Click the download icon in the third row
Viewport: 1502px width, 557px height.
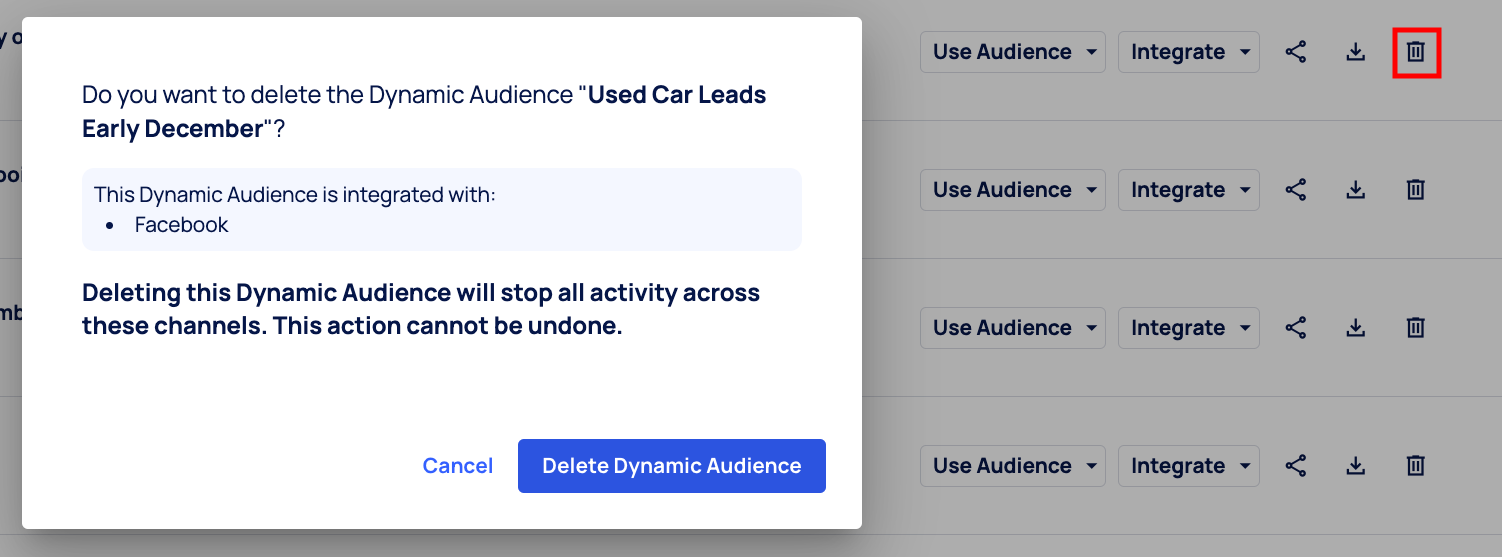(1355, 328)
